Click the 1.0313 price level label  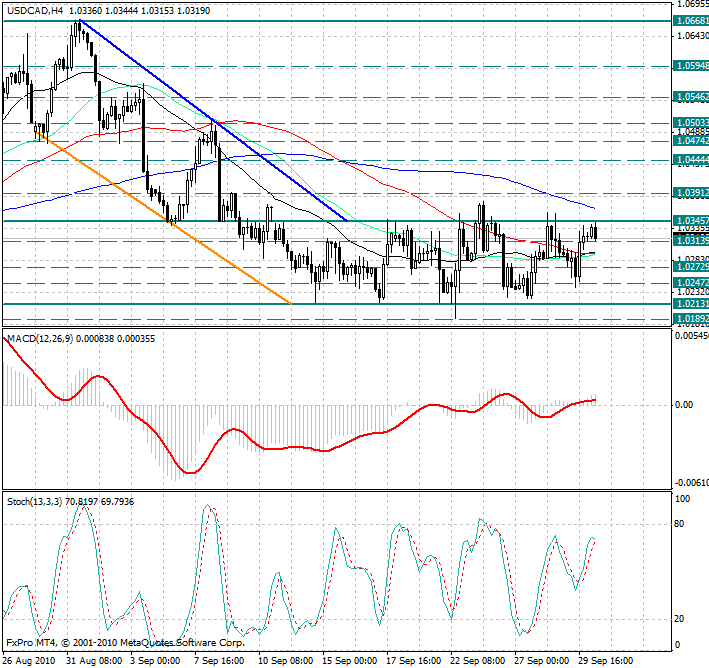coord(691,241)
